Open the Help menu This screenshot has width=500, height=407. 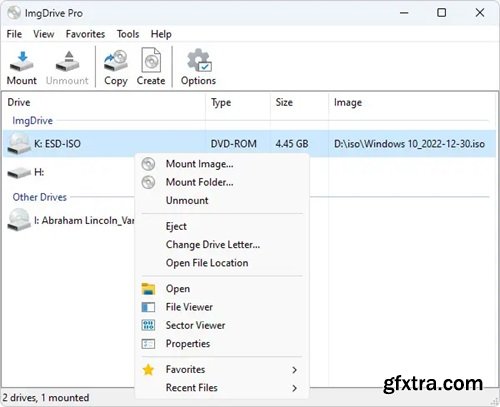[161, 34]
